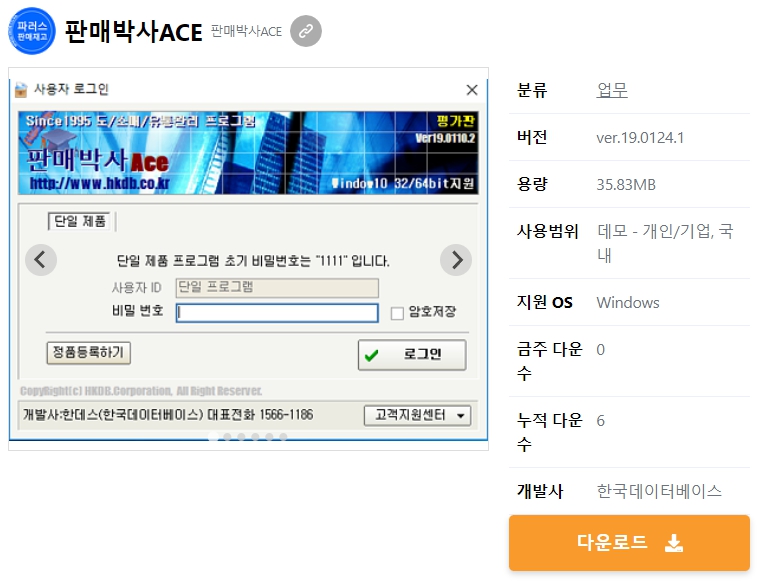Jump to the second carousel dot
The width and height of the screenshot is (758, 582).
(x=227, y=437)
